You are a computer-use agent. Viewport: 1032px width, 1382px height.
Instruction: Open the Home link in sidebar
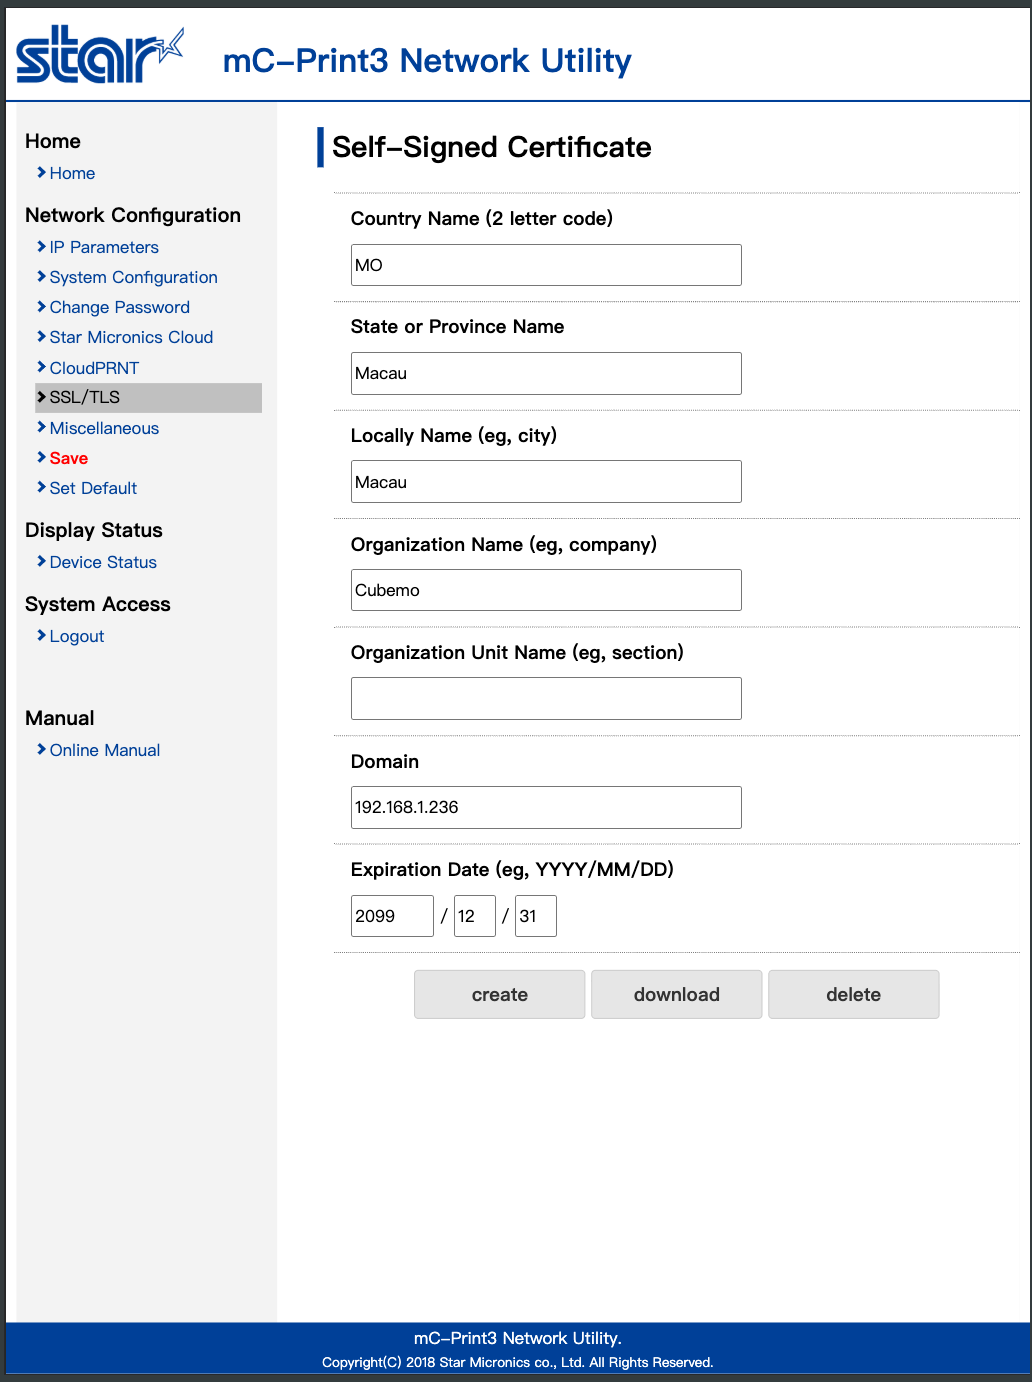(72, 173)
